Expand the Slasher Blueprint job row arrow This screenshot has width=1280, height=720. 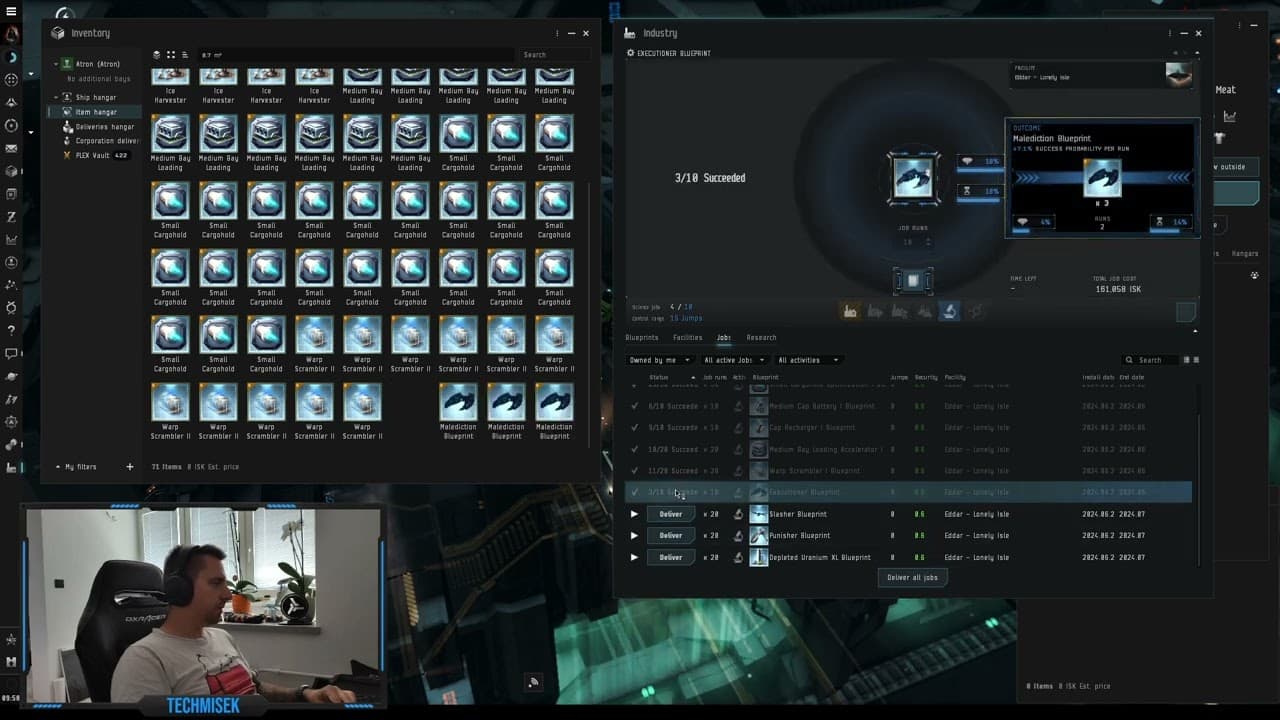point(634,514)
